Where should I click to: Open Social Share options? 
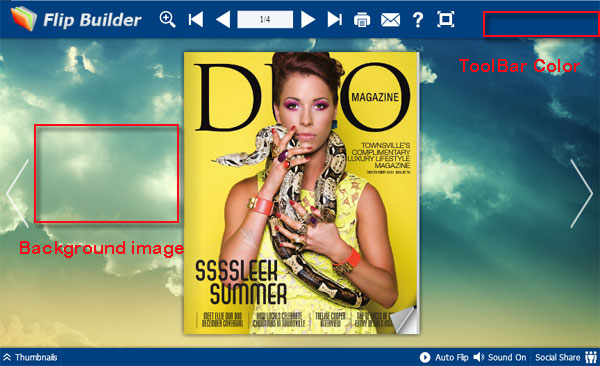pos(566,357)
